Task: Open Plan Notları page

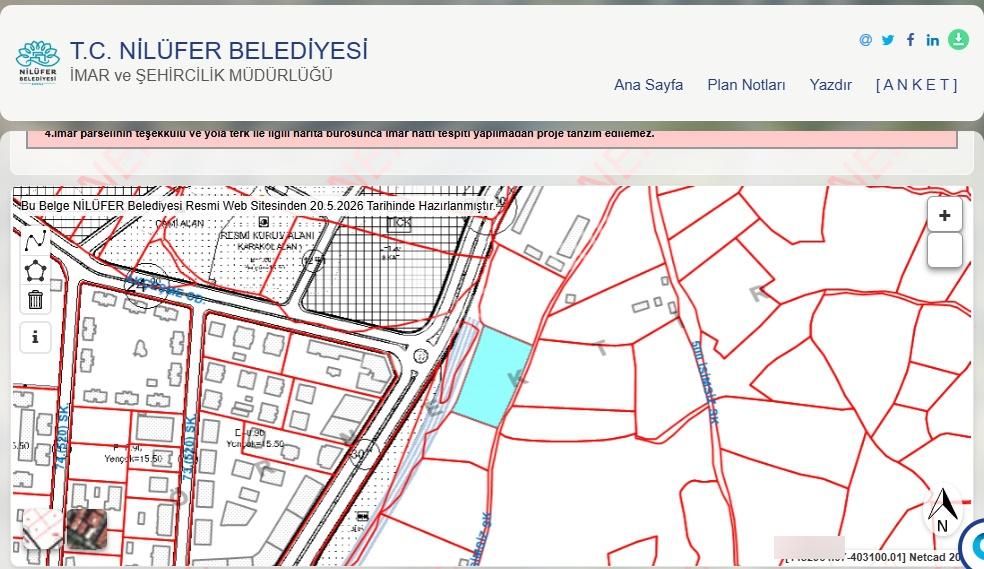Action: tap(746, 85)
